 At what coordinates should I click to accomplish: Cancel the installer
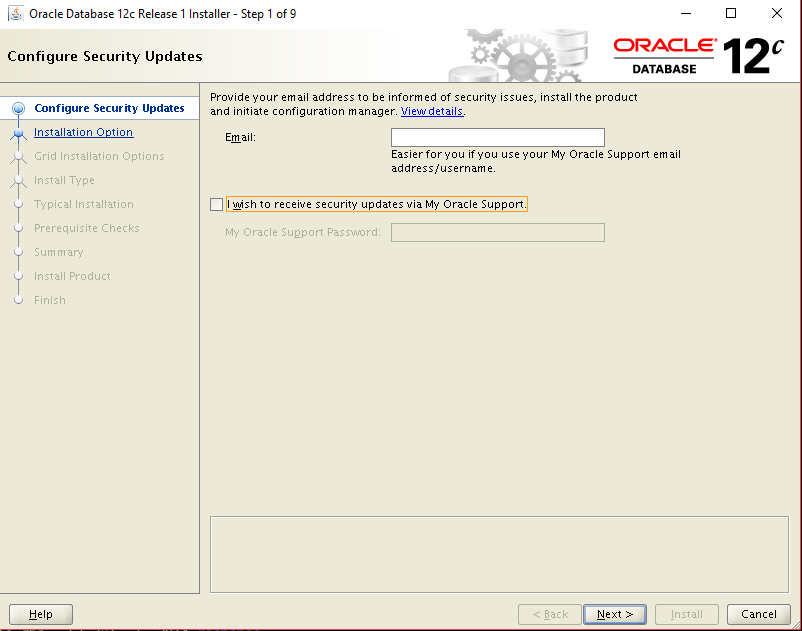tap(759, 614)
